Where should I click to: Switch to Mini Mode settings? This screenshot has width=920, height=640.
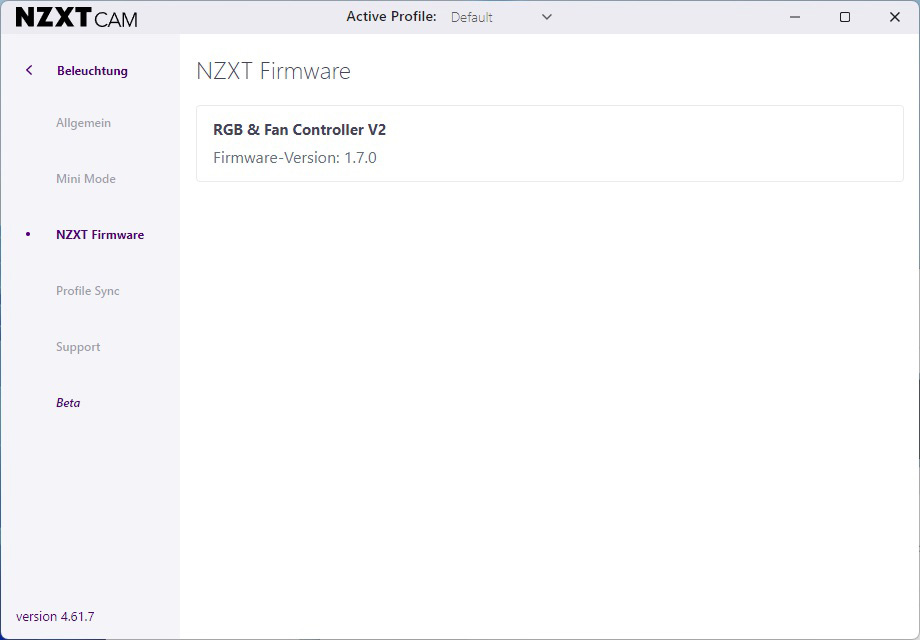86,179
